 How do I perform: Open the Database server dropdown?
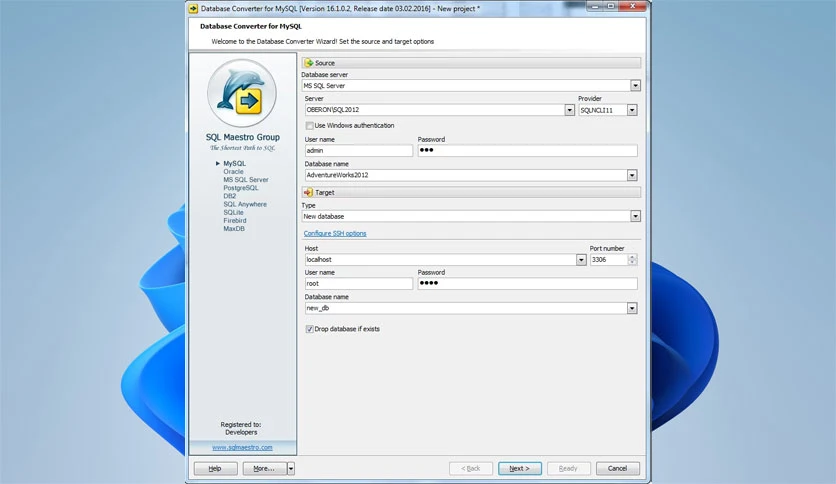(x=635, y=85)
